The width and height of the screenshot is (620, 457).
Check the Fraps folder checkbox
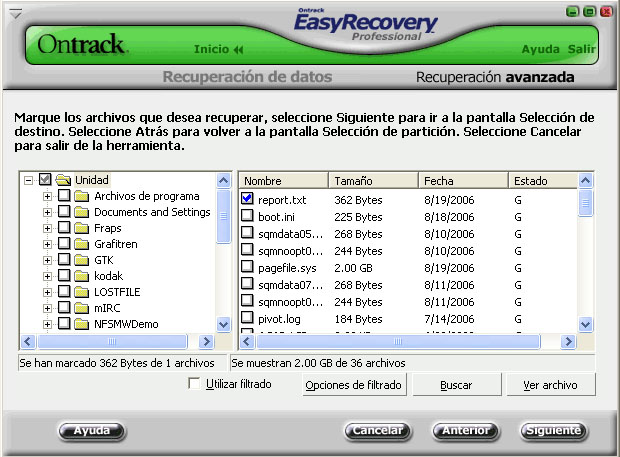tap(64, 227)
